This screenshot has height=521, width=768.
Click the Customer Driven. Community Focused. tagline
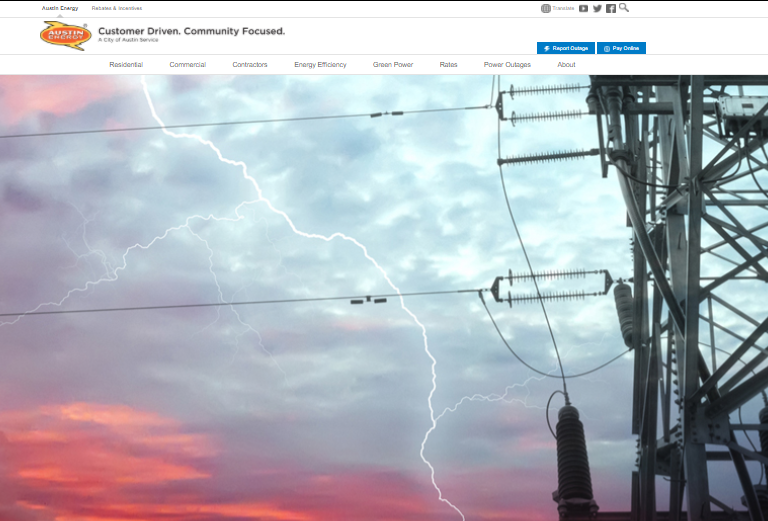point(191,31)
